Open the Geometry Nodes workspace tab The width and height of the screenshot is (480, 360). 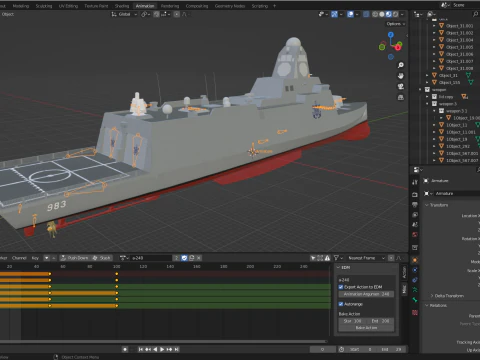pyautogui.click(x=230, y=6)
